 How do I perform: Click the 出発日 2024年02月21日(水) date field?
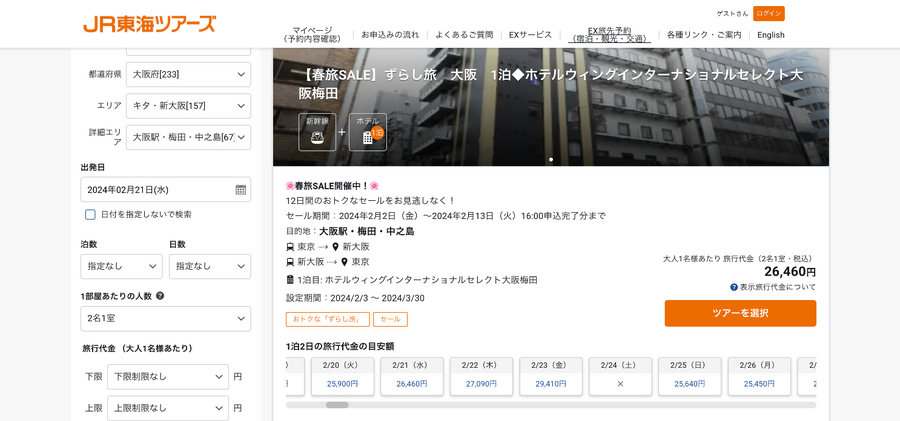[166, 190]
